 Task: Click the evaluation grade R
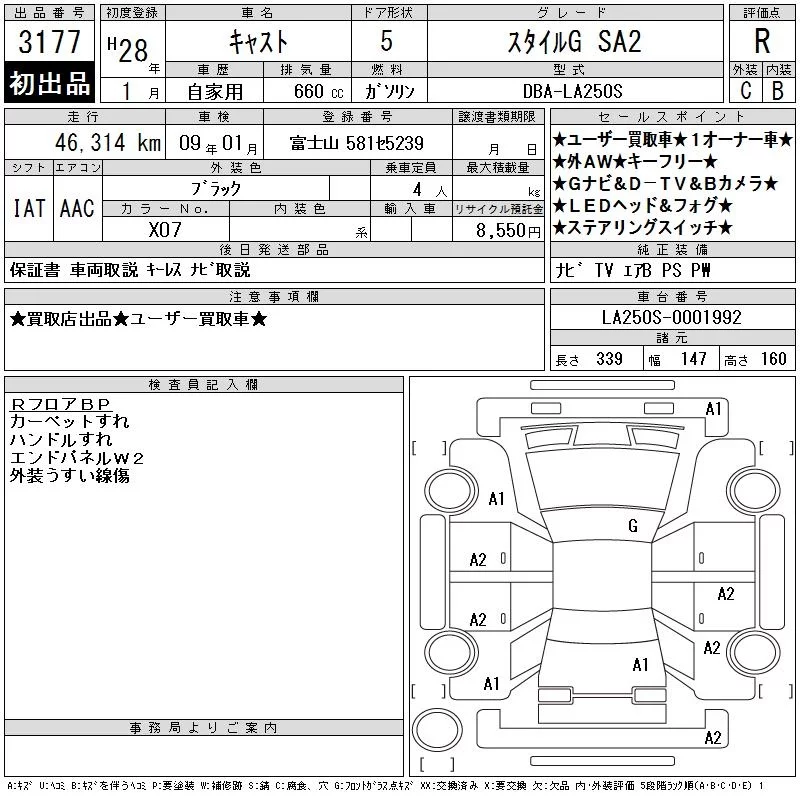coord(762,41)
